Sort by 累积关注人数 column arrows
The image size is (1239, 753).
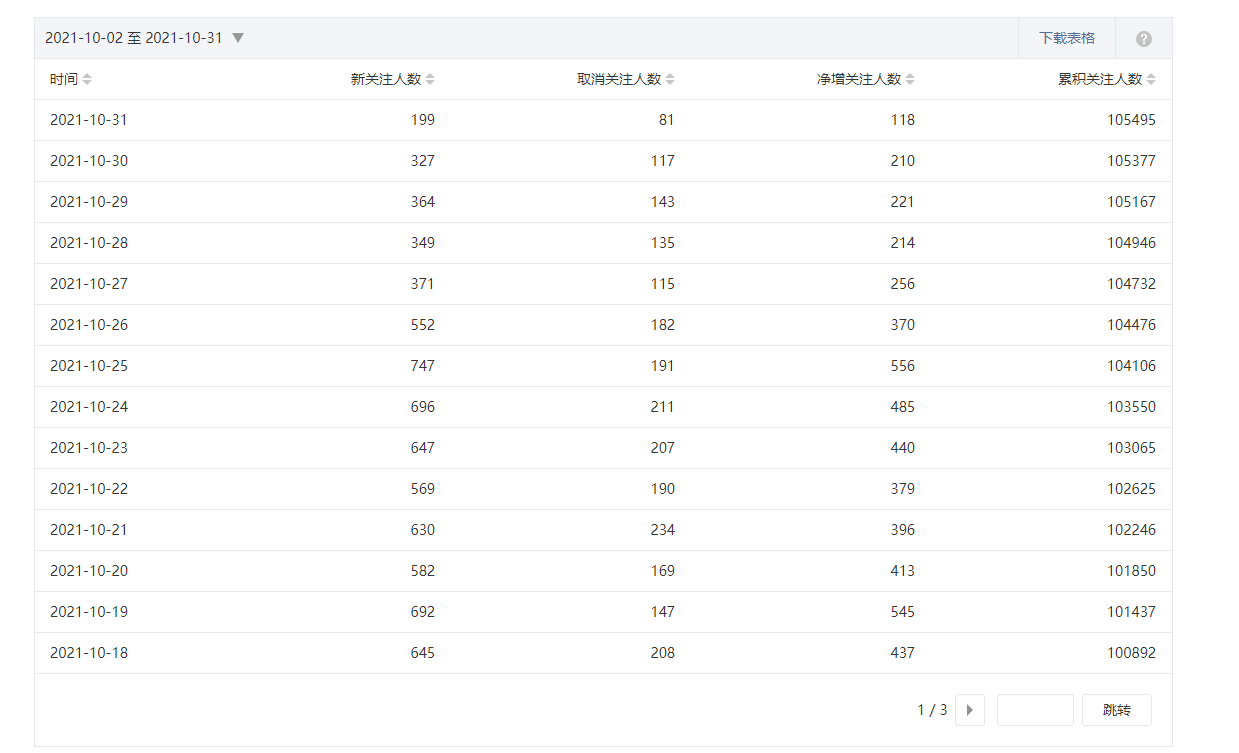(1151, 80)
